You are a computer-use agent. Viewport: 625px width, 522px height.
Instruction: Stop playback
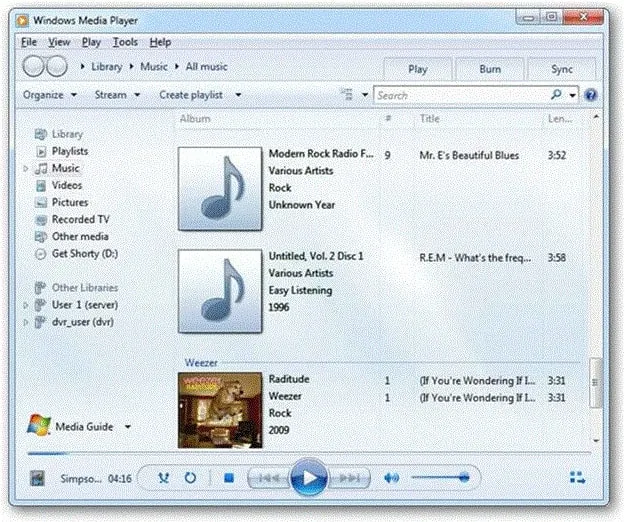[229, 478]
